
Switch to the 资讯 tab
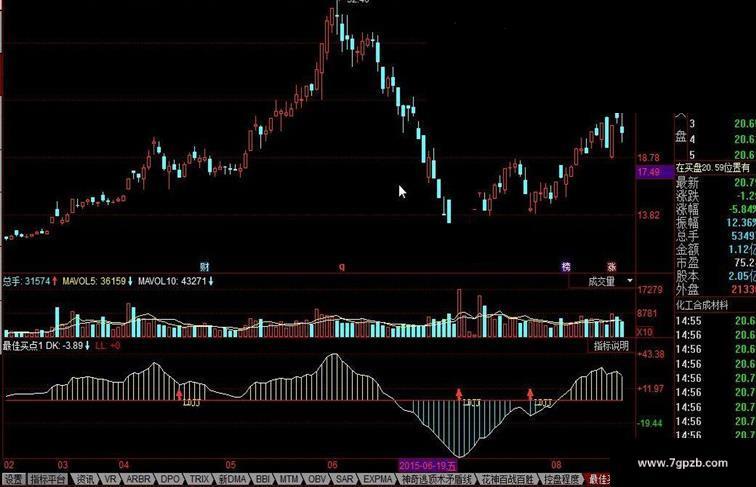[86, 479]
